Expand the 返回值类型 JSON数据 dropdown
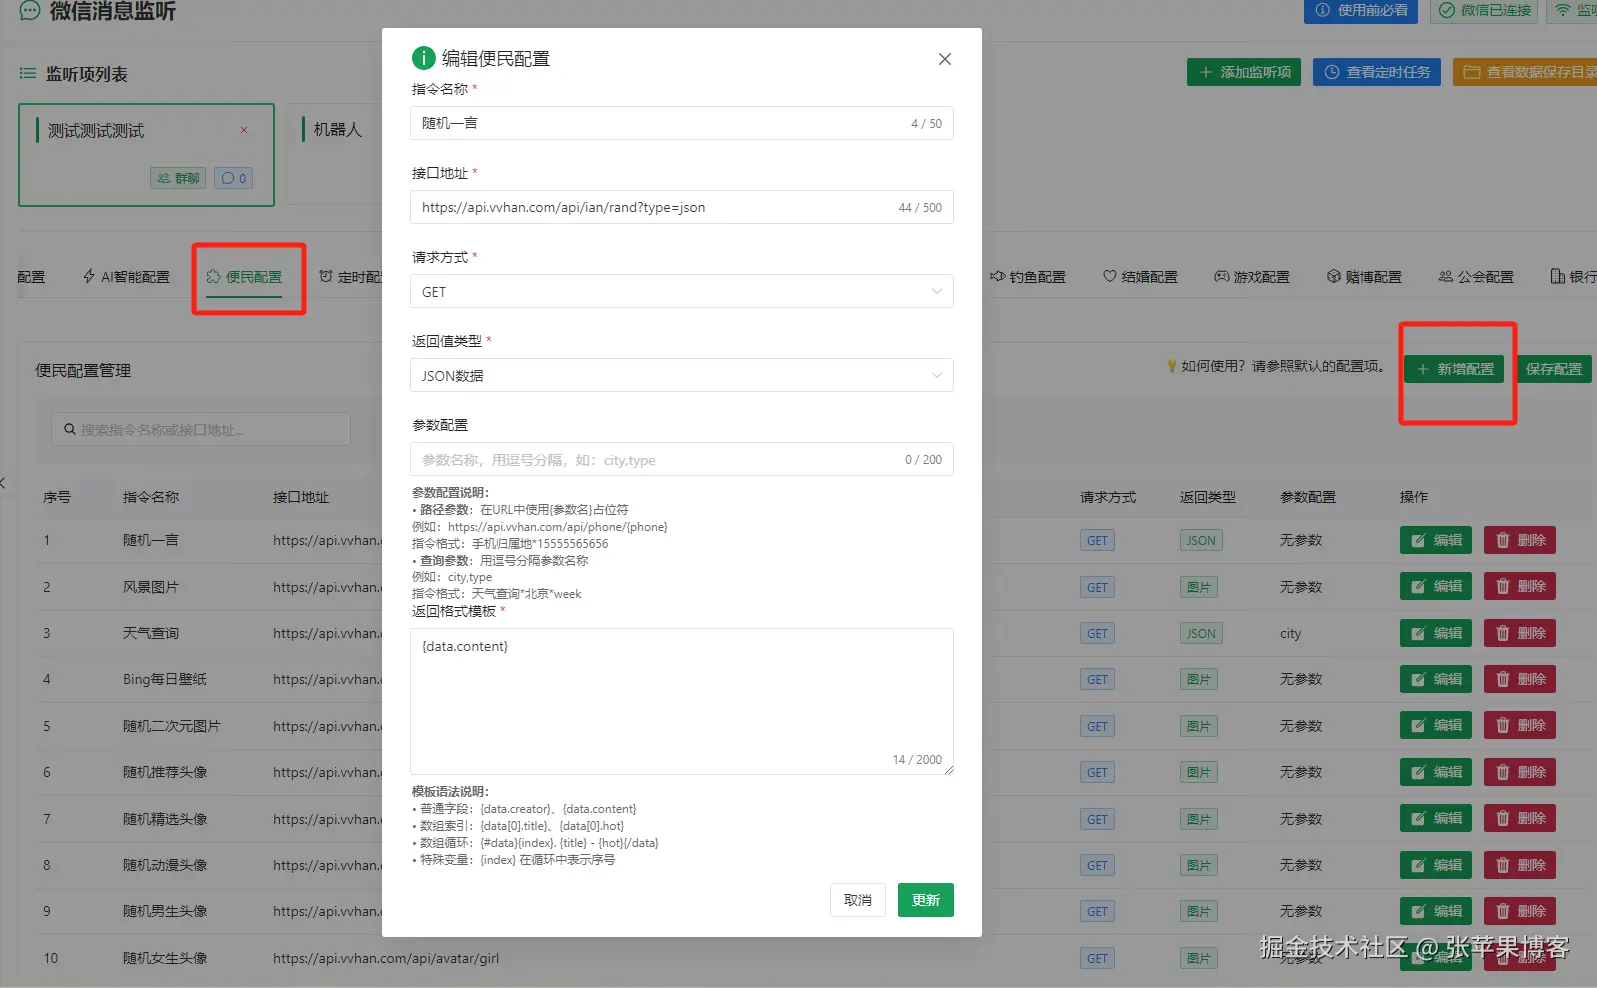The width and height of the screenshot is (1597, 988). click(681, 375)
